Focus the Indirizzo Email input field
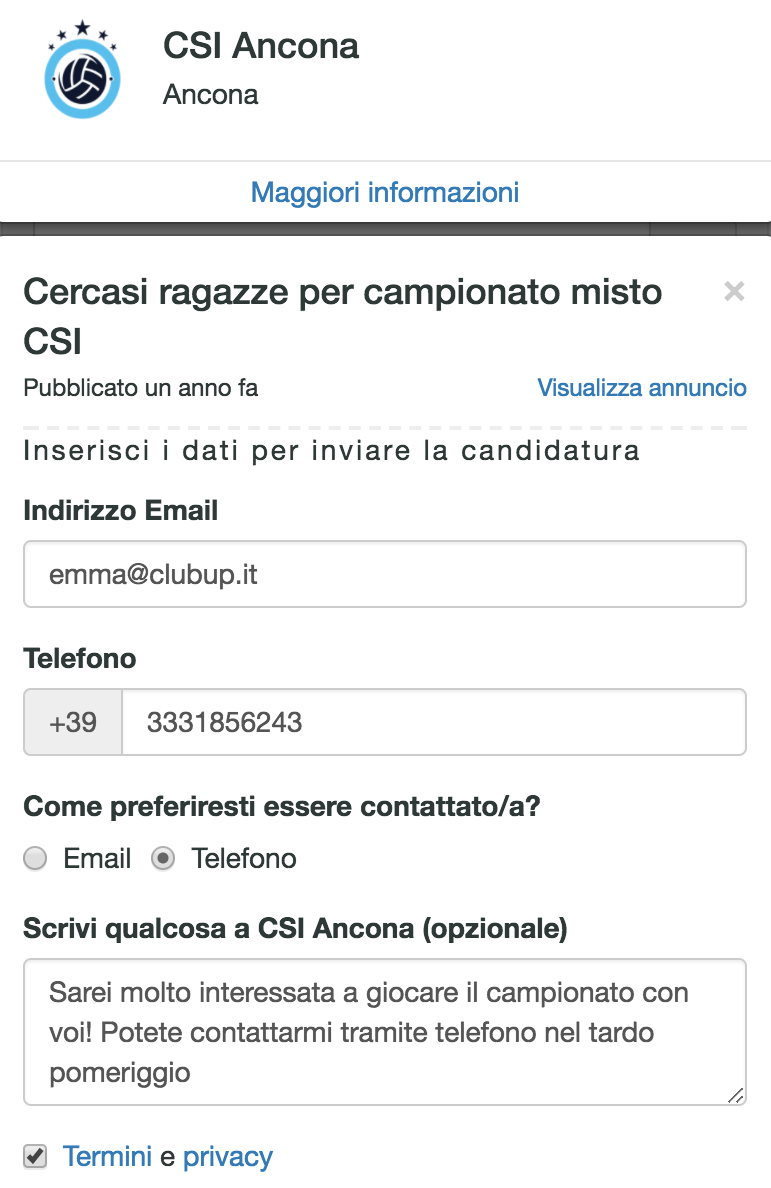This screenshot has width=771, height=1188. coord(385,574)
